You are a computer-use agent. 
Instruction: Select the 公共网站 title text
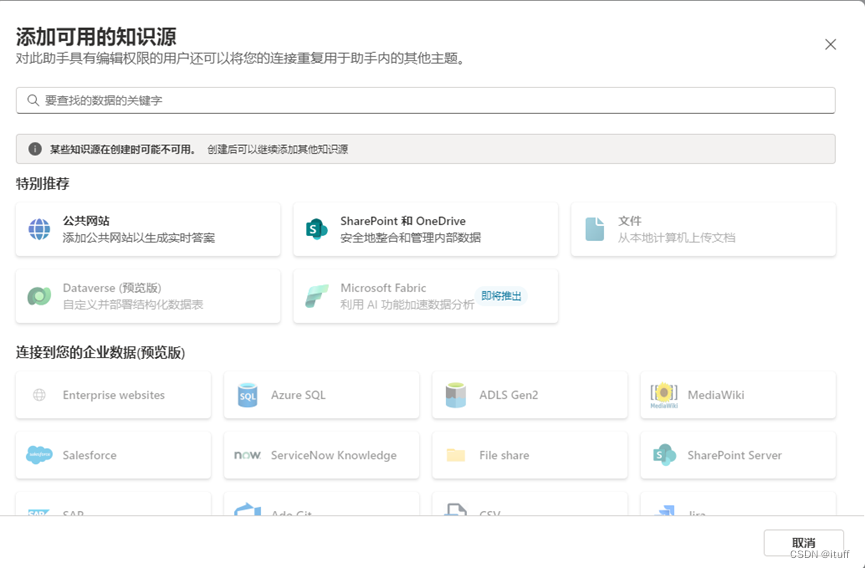pyautogui.click(x=86, y=221)
